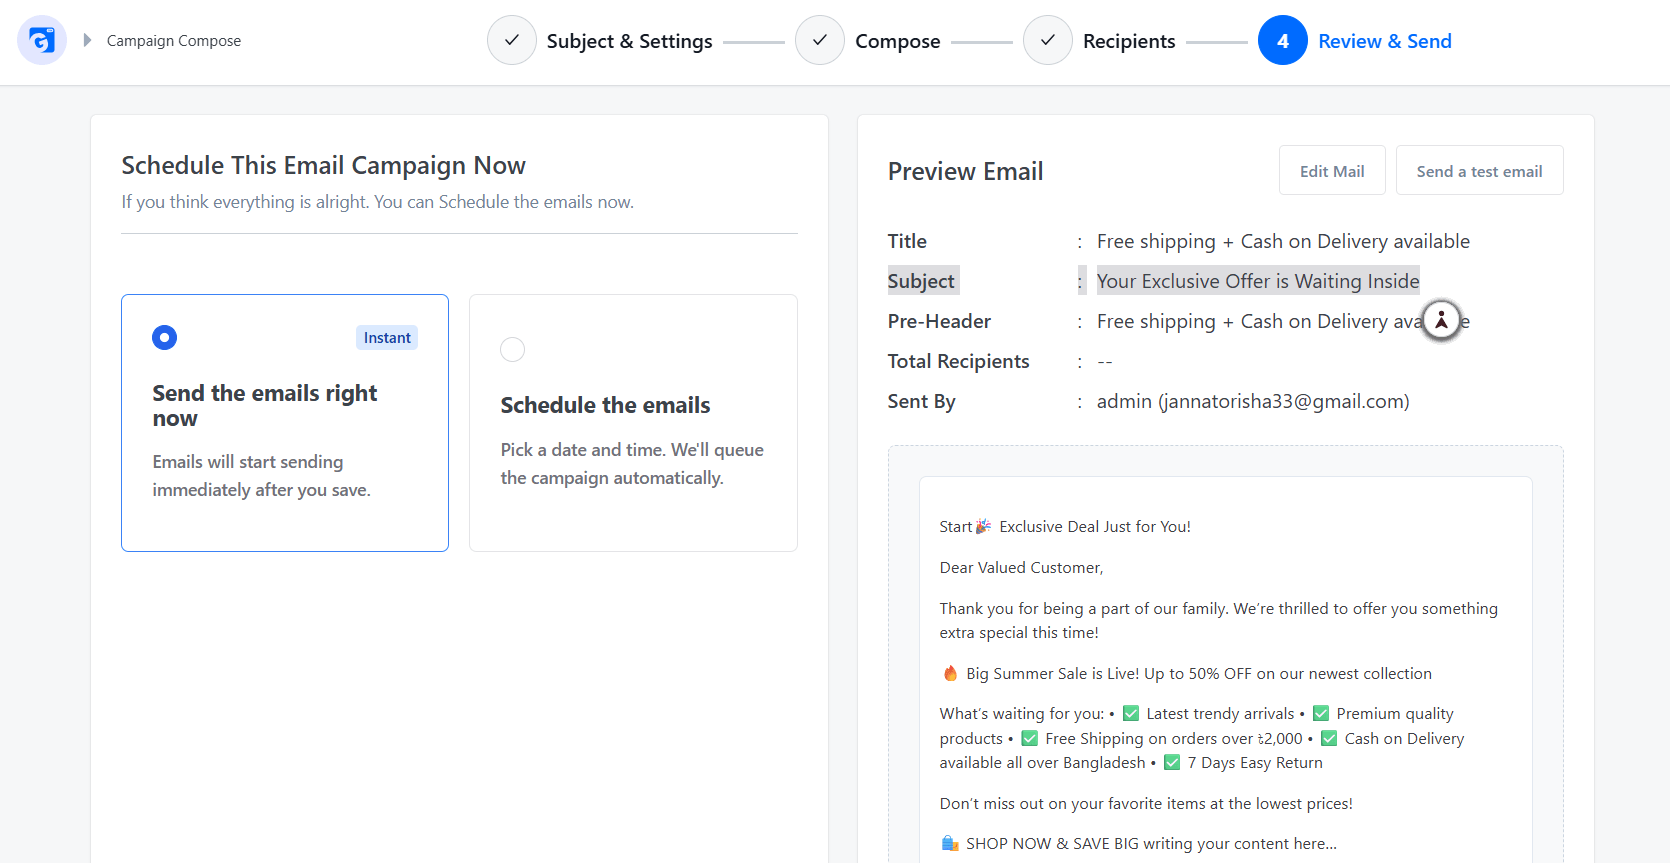Click Schedule This Email Campaign Now heading
Screen dimensions: 1670x863
pyautogui.click(x=323, y=165)
